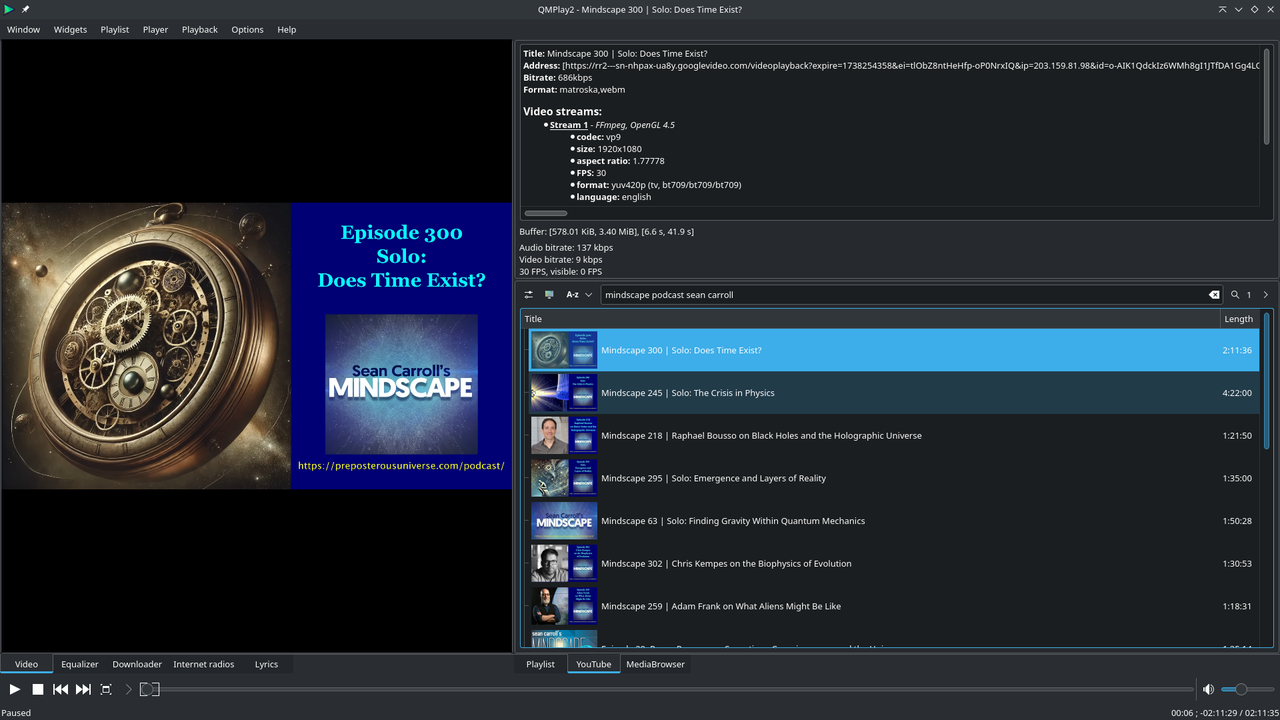
Task: Click the QMPlay2 title bar app icon
Action: click(x=9, y=9)
